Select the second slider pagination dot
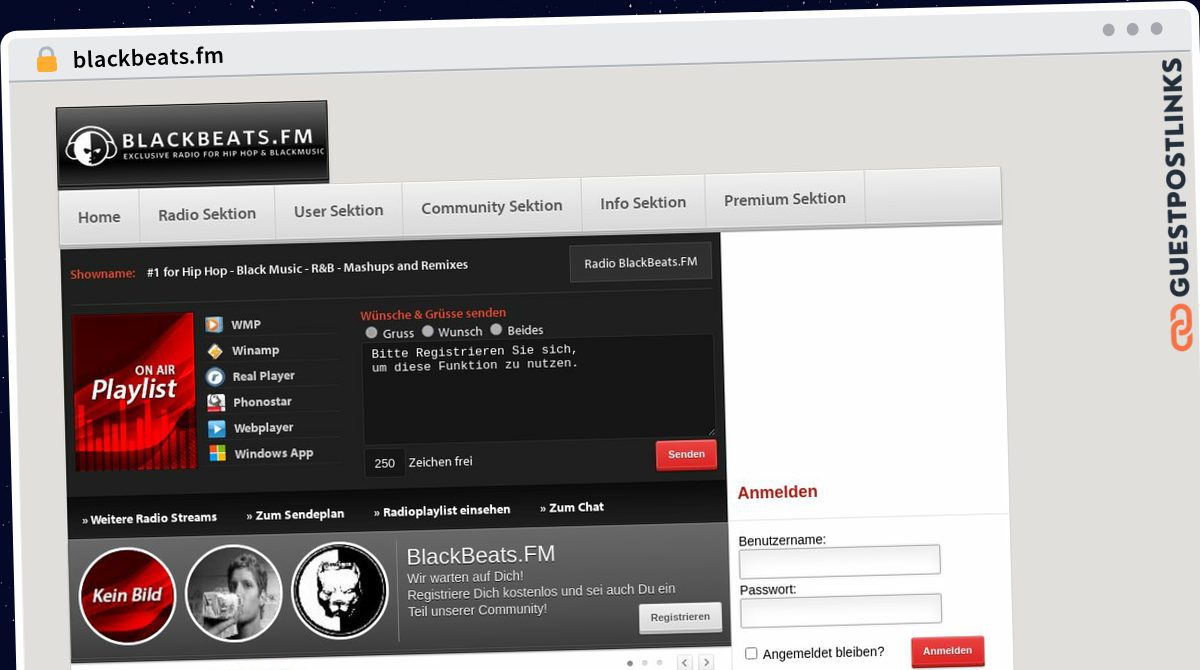Image resolution: width=1200 pixels, height=670 pixels. pos(645,663)
